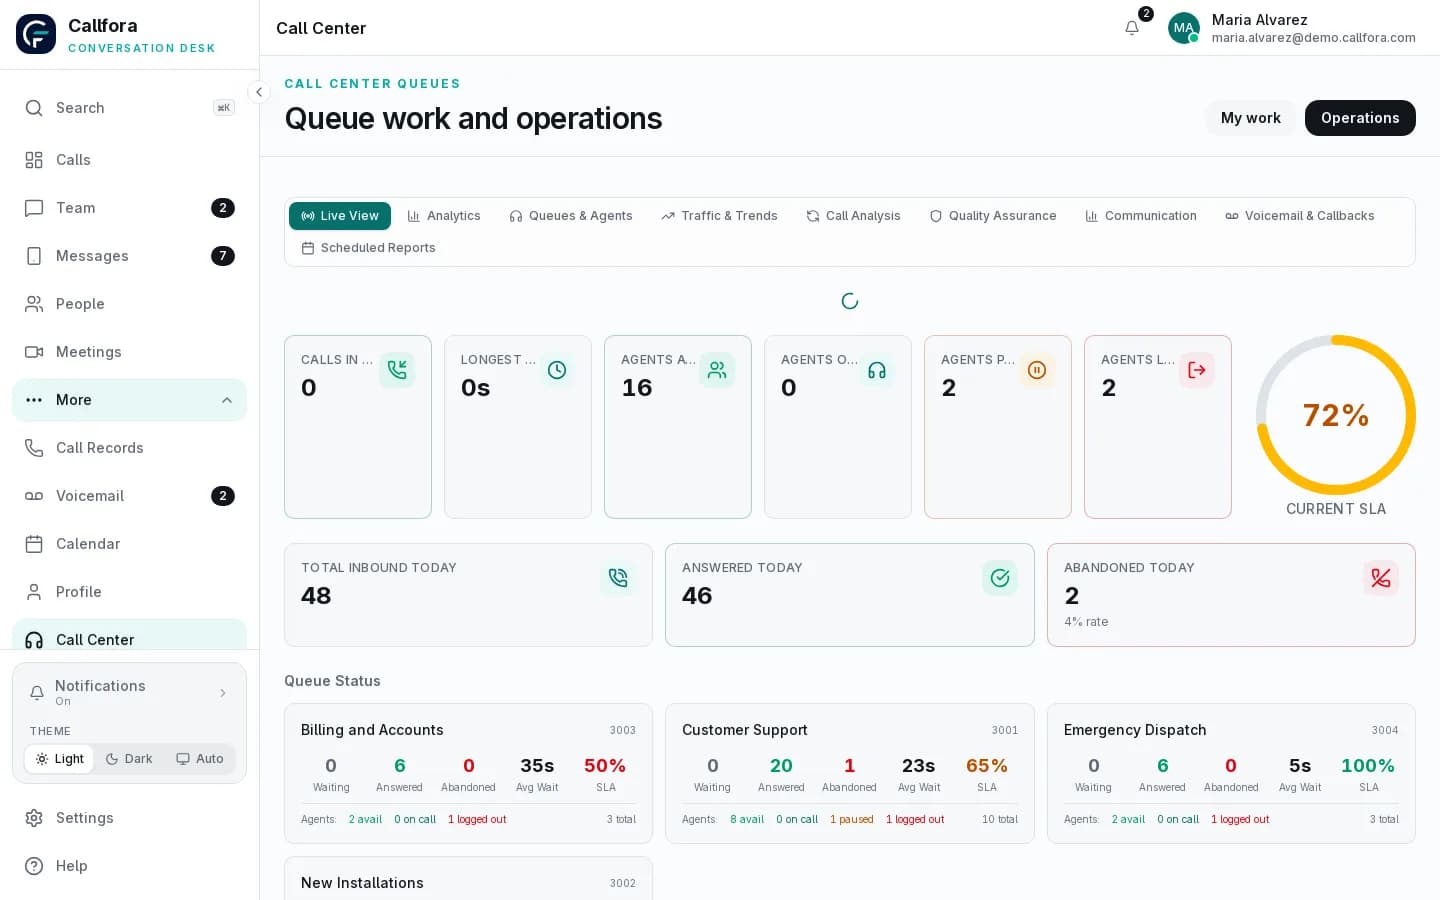Open the Billing and Accounts queue card
Image resolution: width=1440 pixels, height=900 pixels.
tap(468, 773)
